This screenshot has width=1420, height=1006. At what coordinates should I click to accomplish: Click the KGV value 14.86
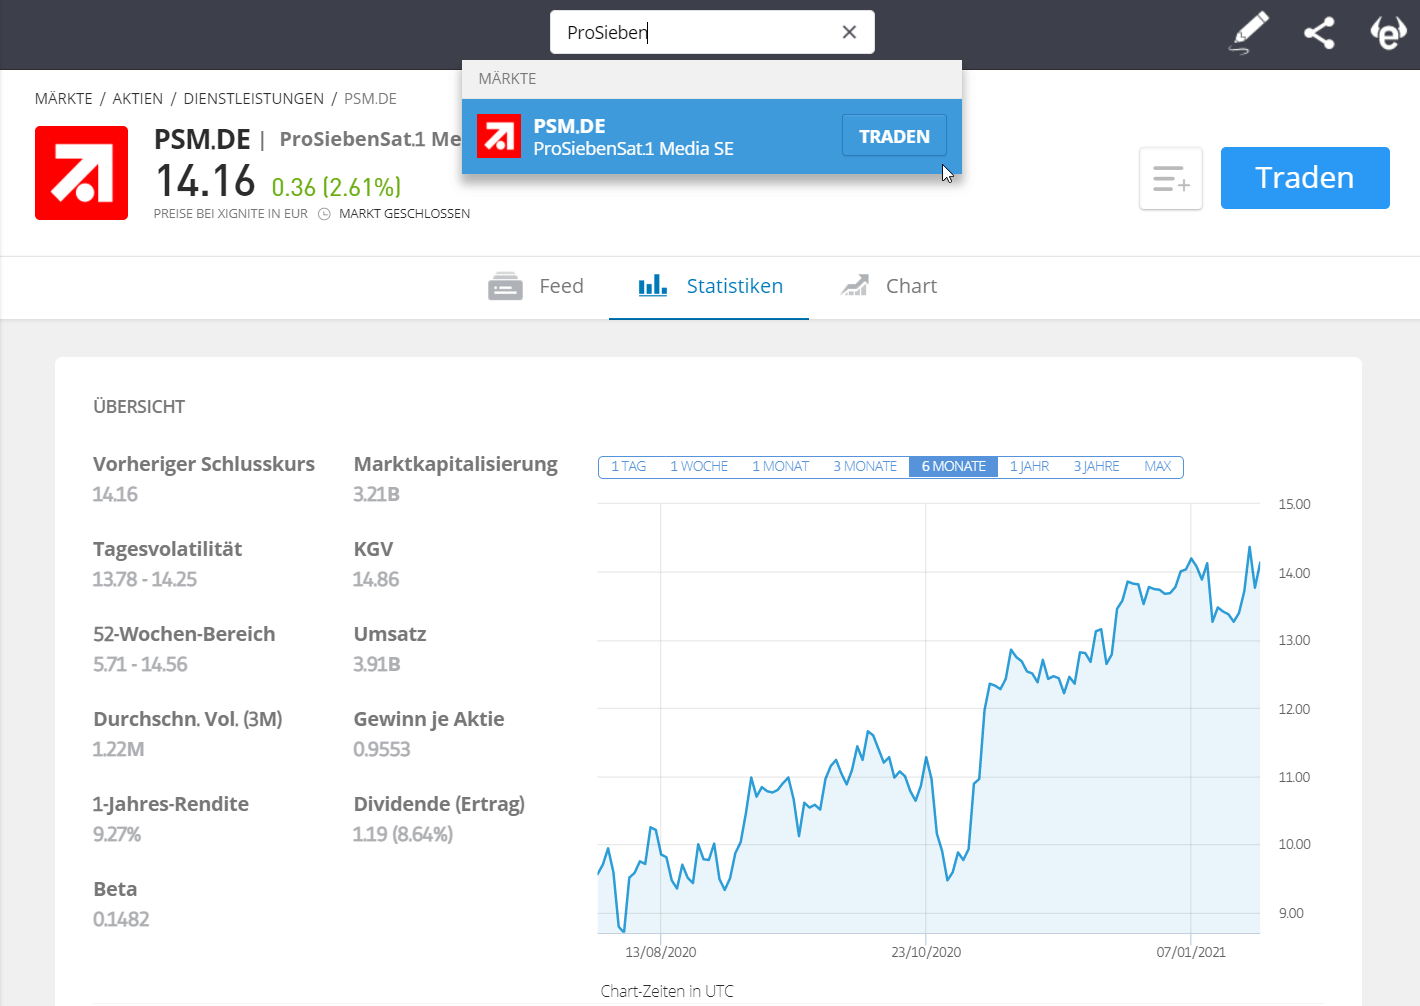click(x=376, y=579)
